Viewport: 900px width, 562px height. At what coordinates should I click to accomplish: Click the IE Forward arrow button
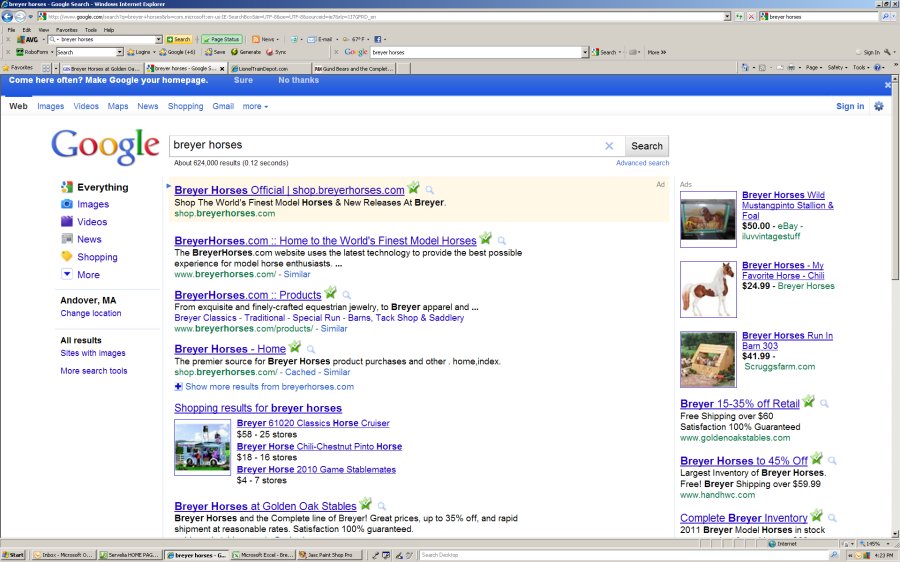(20, 17)
